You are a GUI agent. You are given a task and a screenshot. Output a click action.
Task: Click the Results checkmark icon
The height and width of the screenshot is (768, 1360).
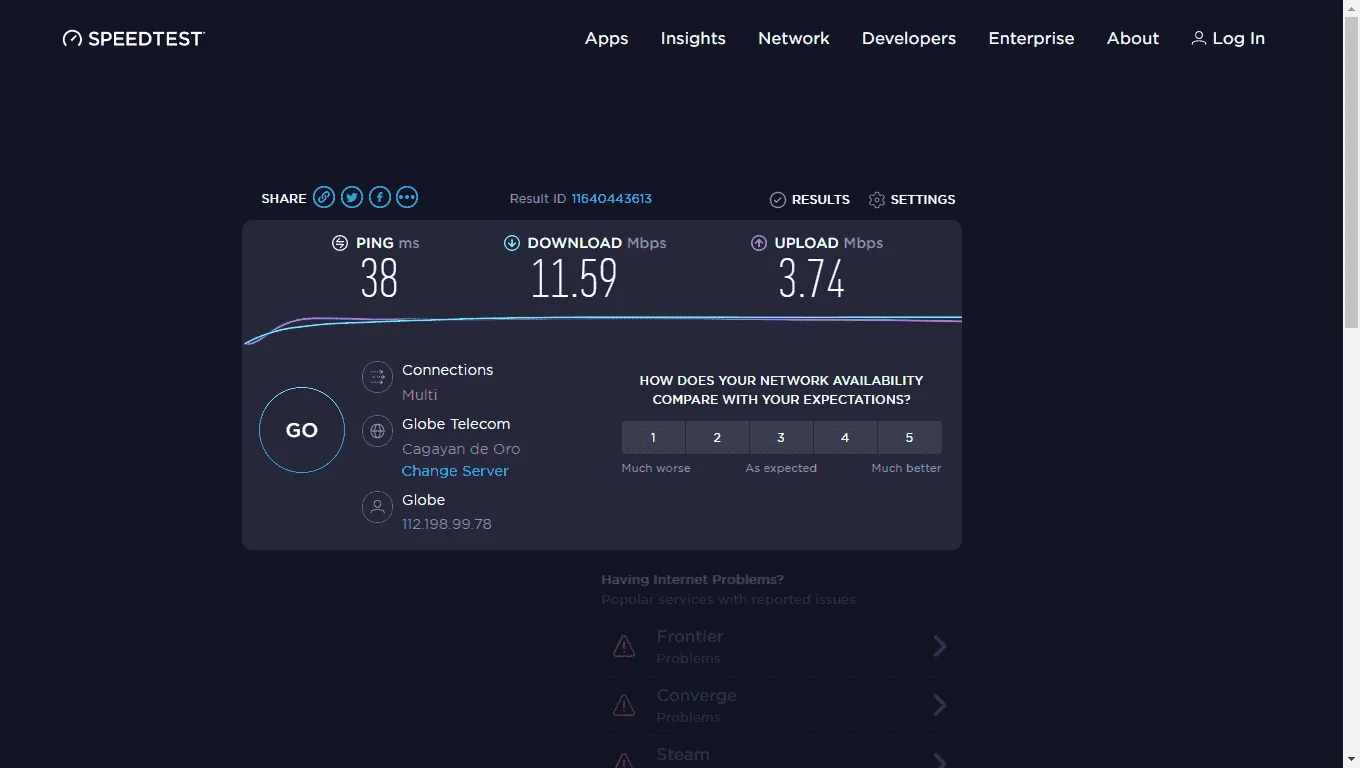778,200
